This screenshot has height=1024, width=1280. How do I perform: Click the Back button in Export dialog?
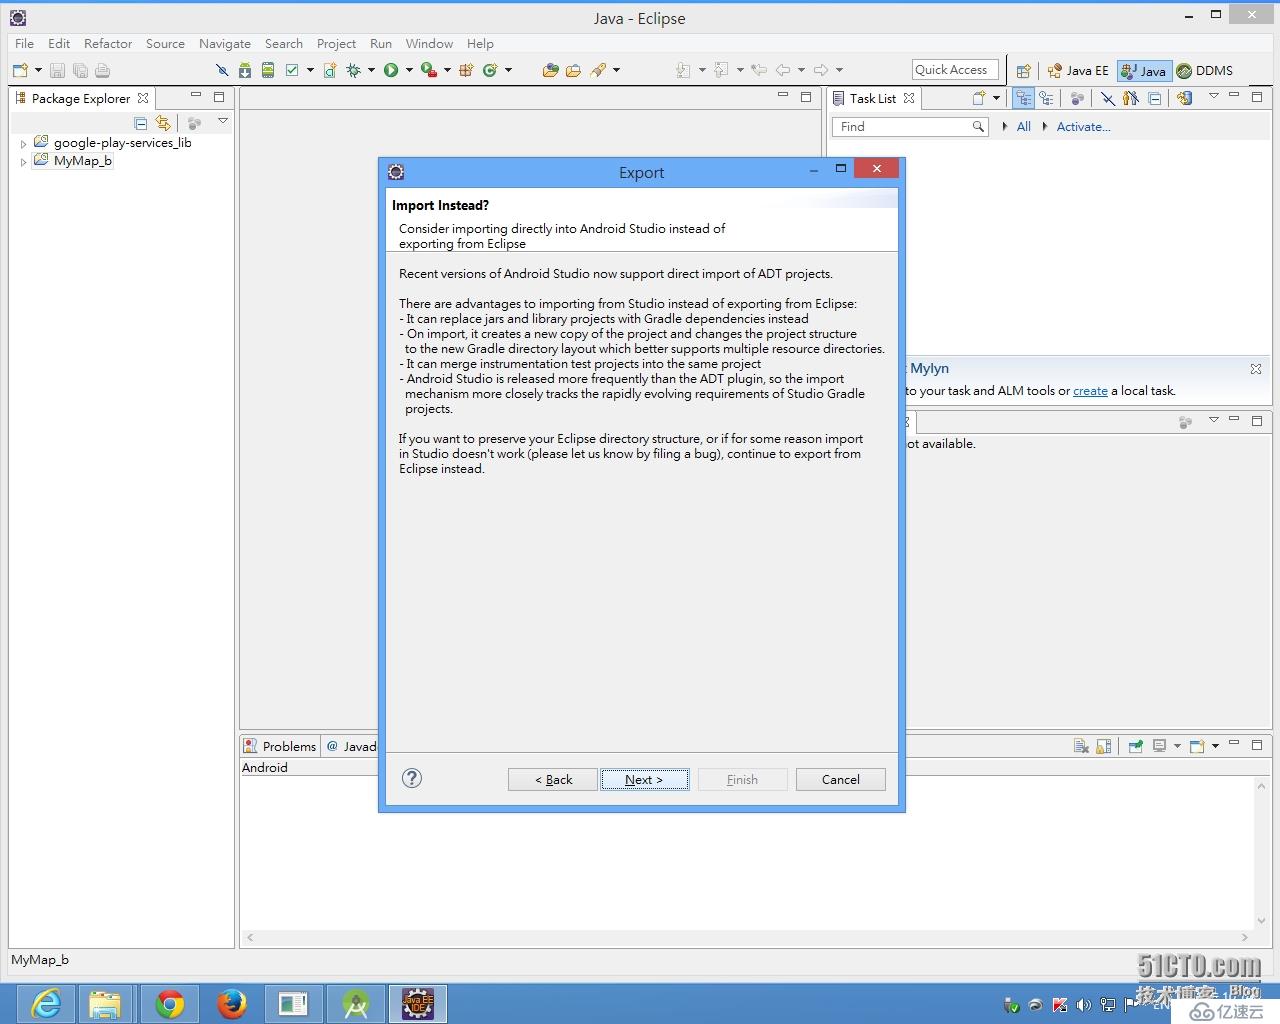(x=553, y=780)
